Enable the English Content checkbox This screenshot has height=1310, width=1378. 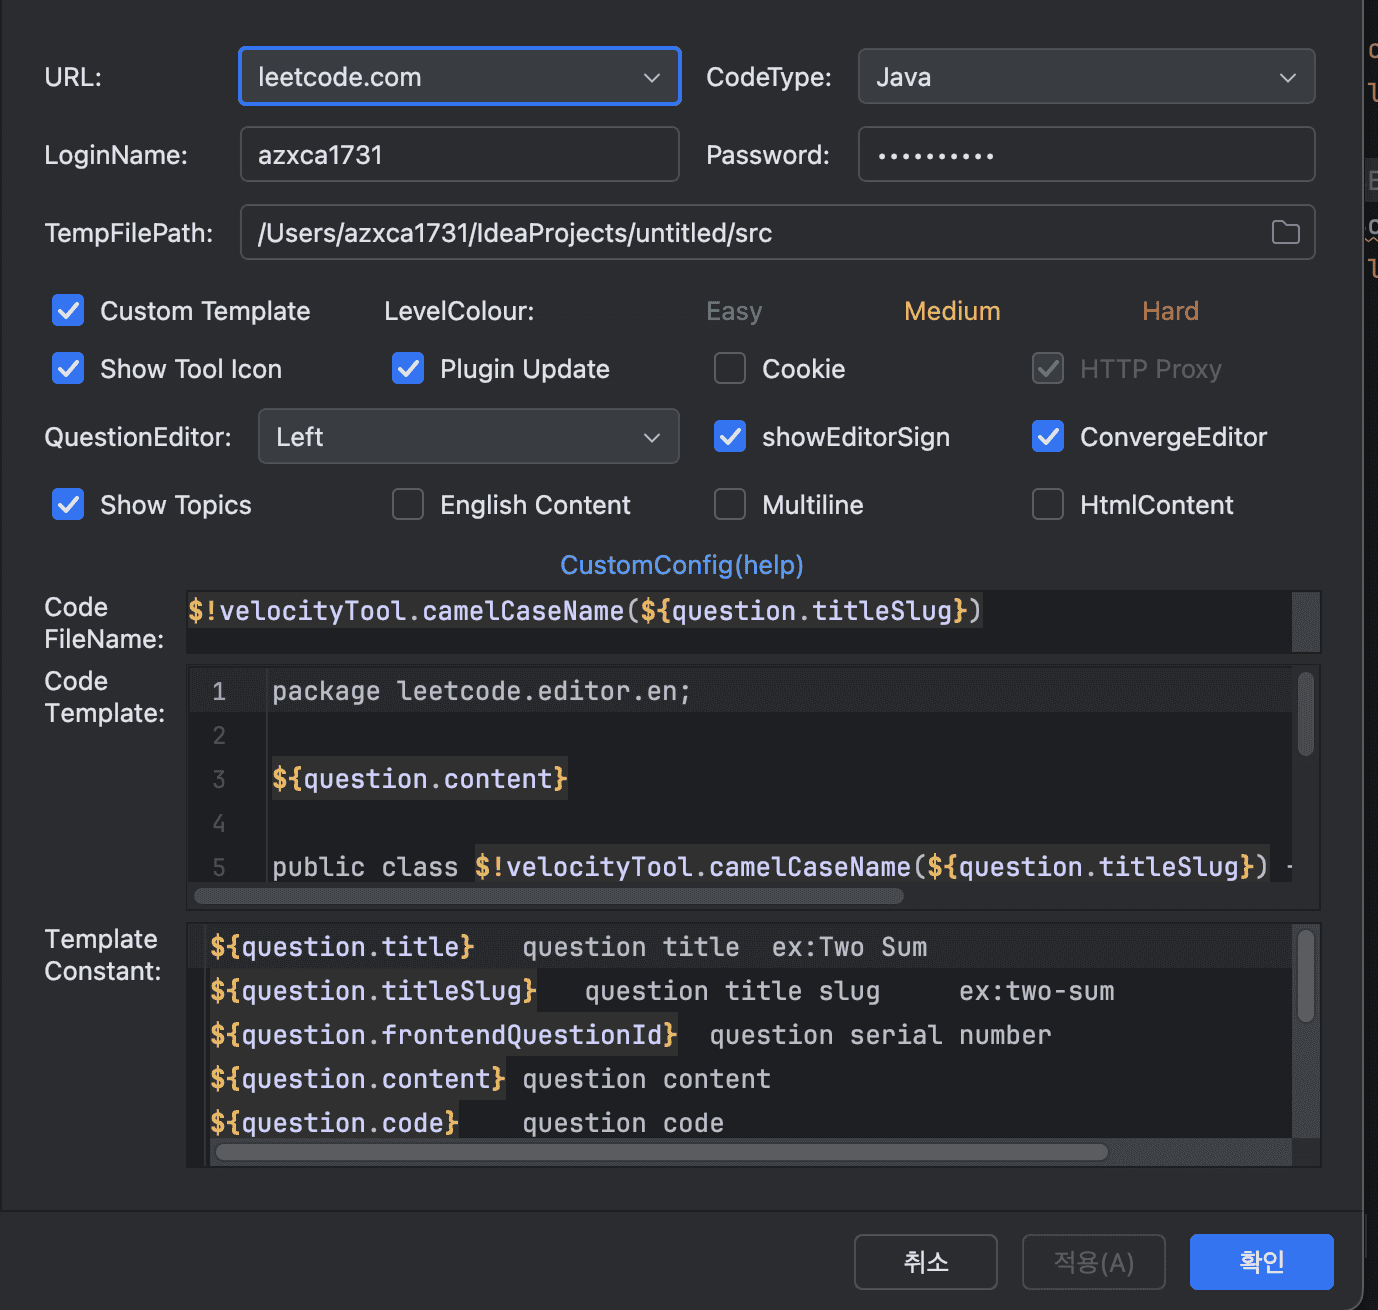[408, 505]
